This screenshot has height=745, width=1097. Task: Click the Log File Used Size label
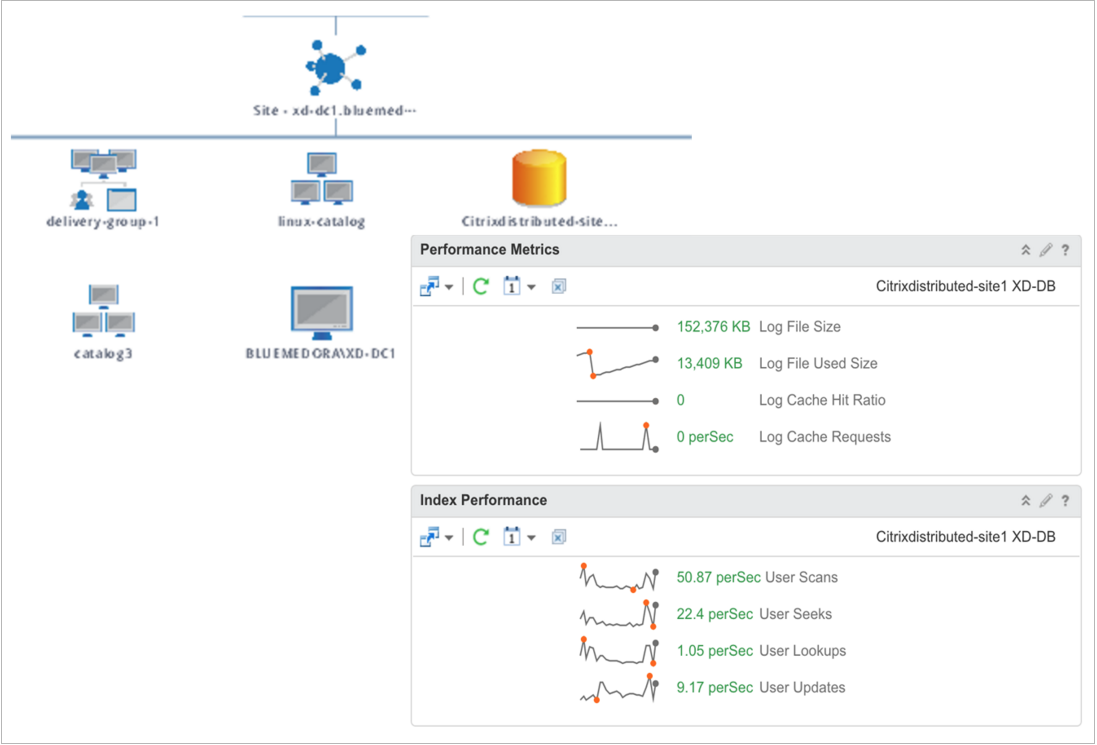coord(818,363)
